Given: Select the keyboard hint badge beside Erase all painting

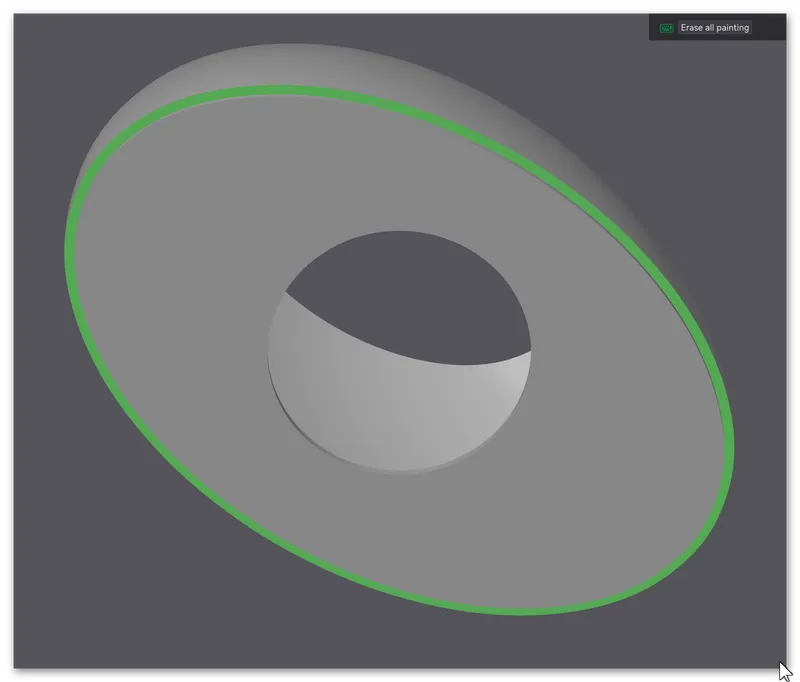Looking at the screenshot, I should [666, 28].
